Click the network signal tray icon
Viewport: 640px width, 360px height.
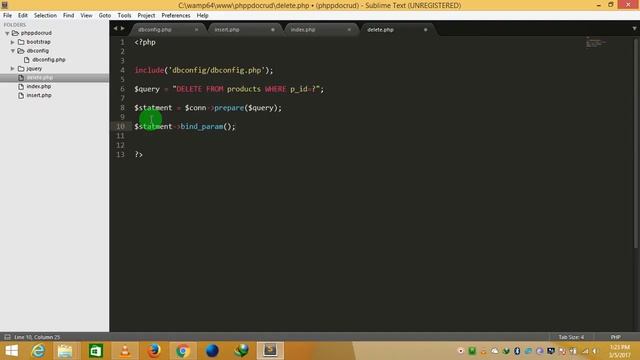585,351
